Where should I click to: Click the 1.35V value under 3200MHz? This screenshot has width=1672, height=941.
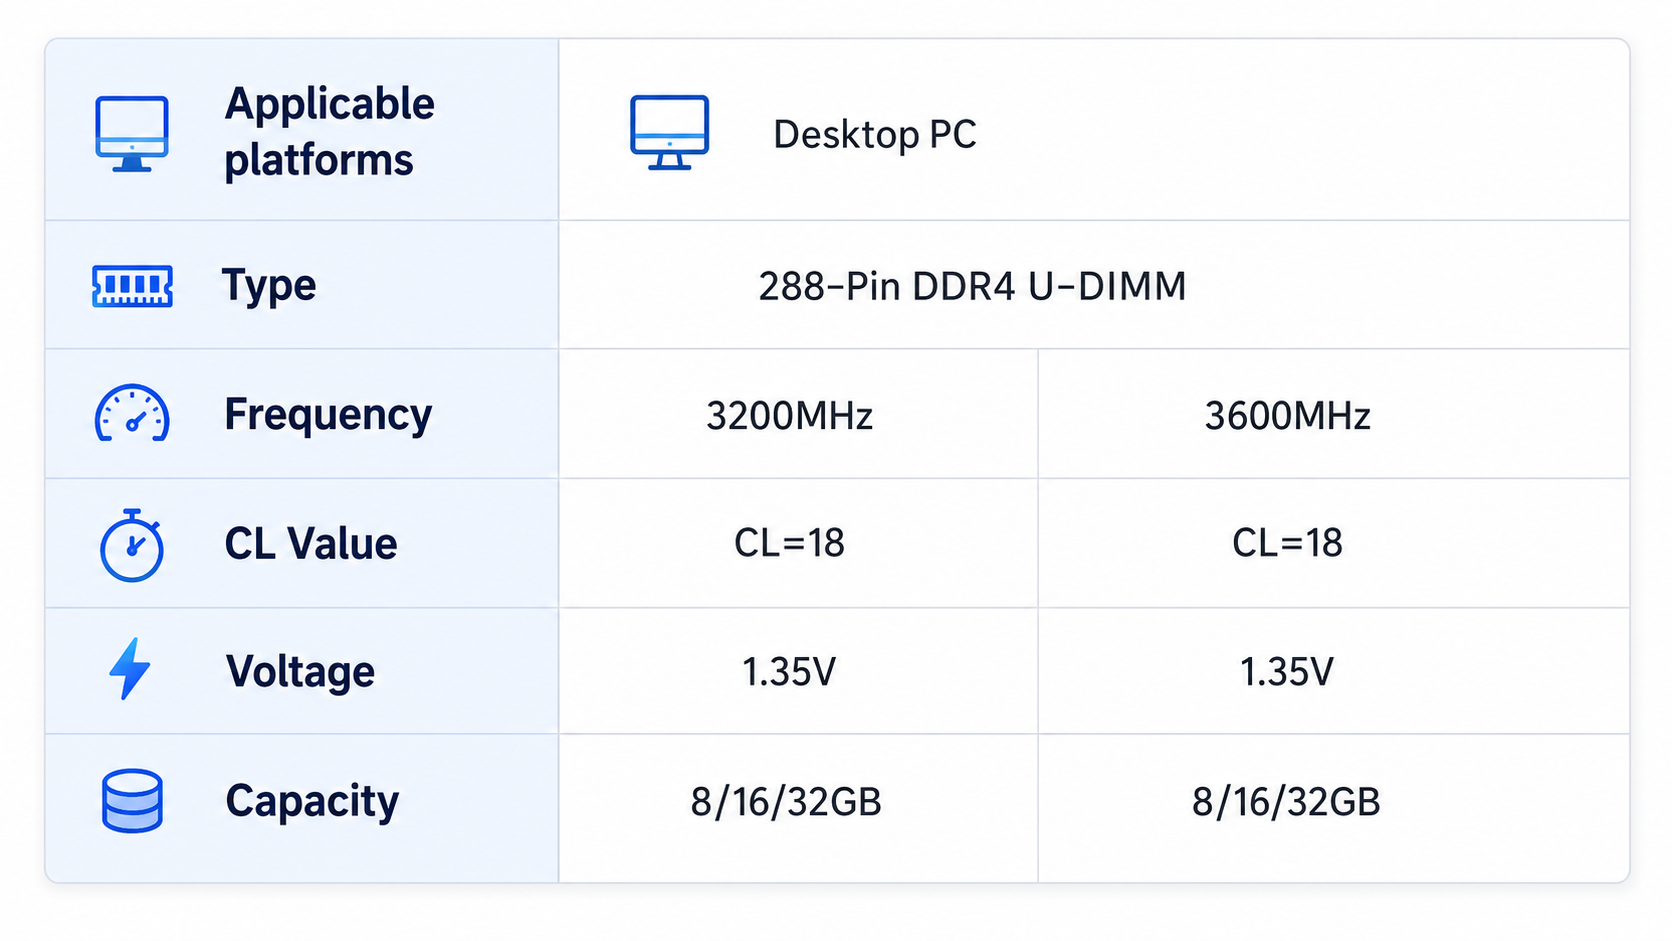789,672
